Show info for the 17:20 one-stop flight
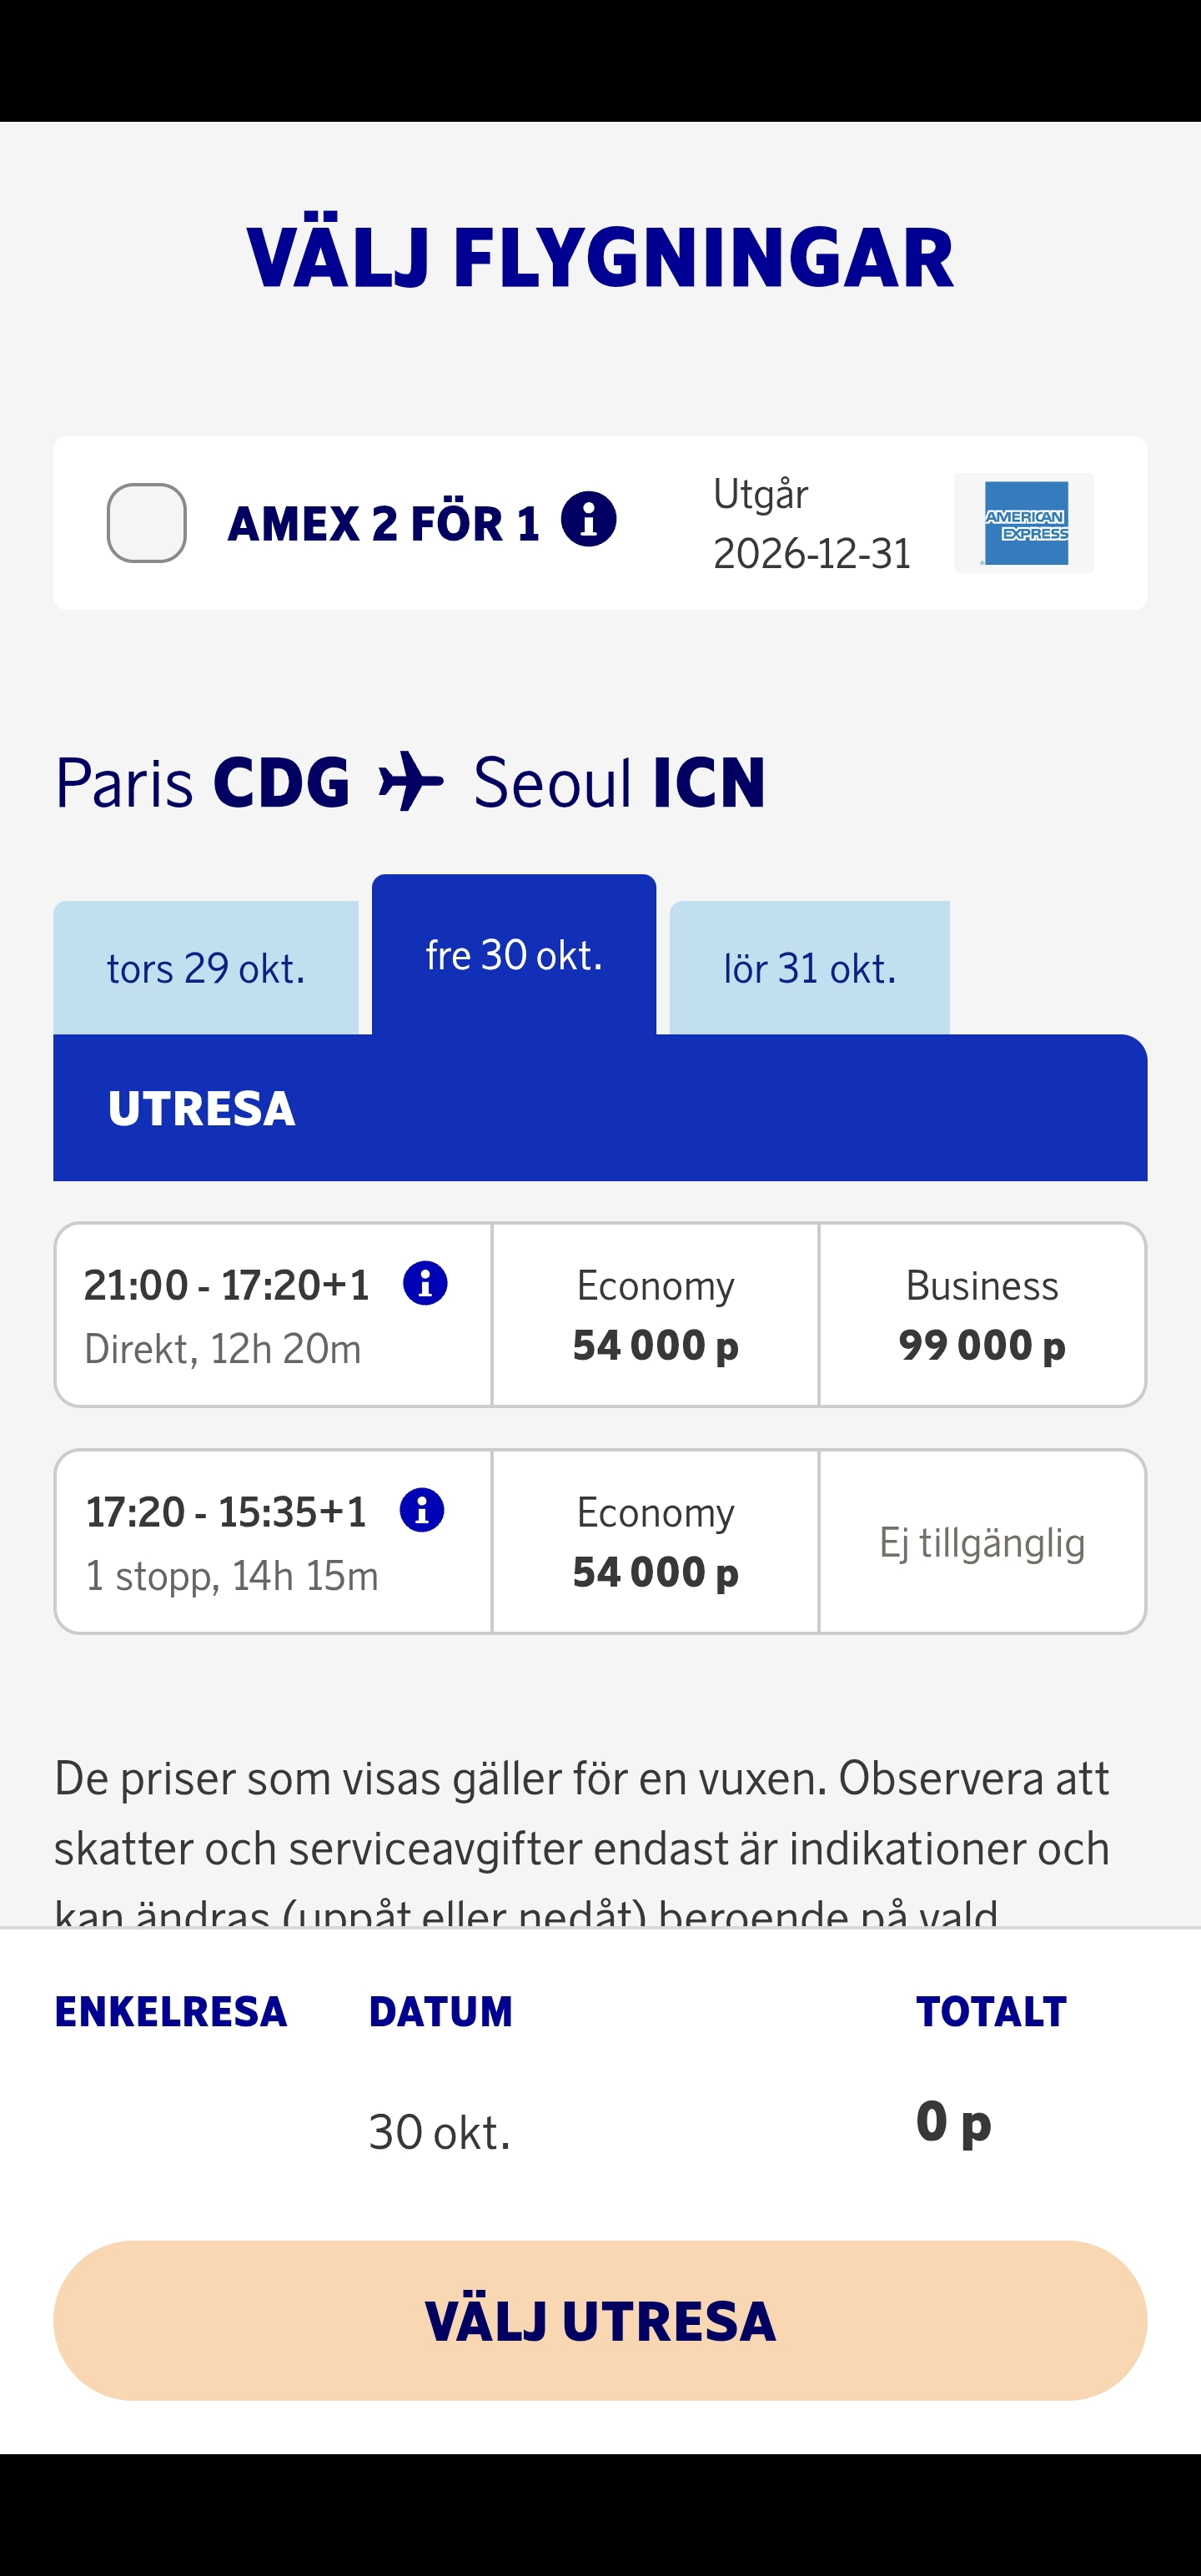 pos(422,1510)
